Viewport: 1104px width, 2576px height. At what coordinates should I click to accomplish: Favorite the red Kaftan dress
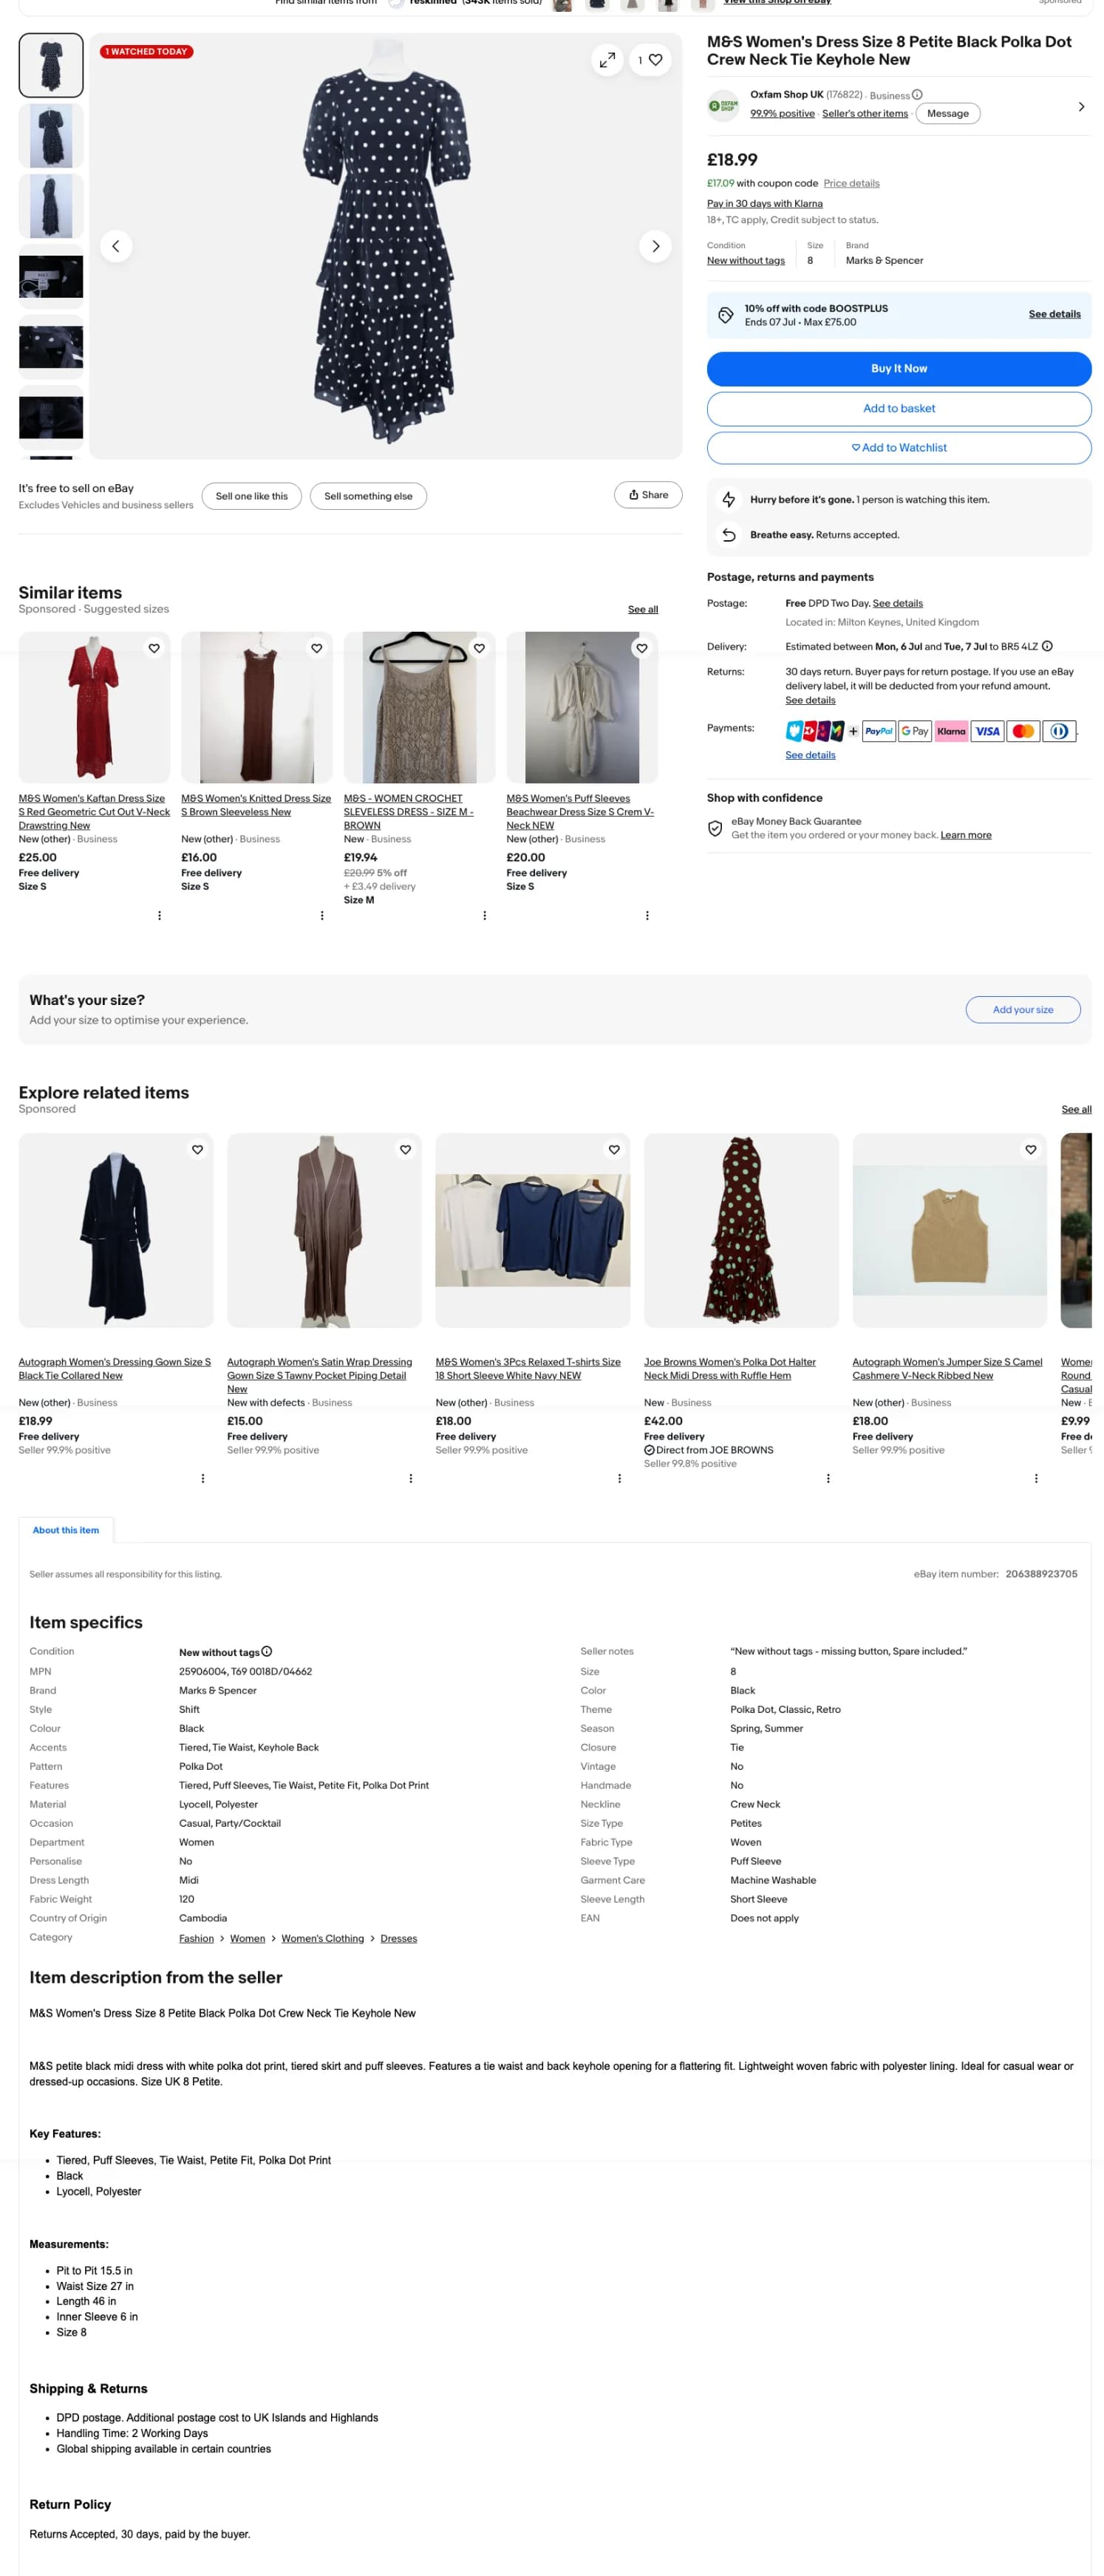(x=154, y=648)
